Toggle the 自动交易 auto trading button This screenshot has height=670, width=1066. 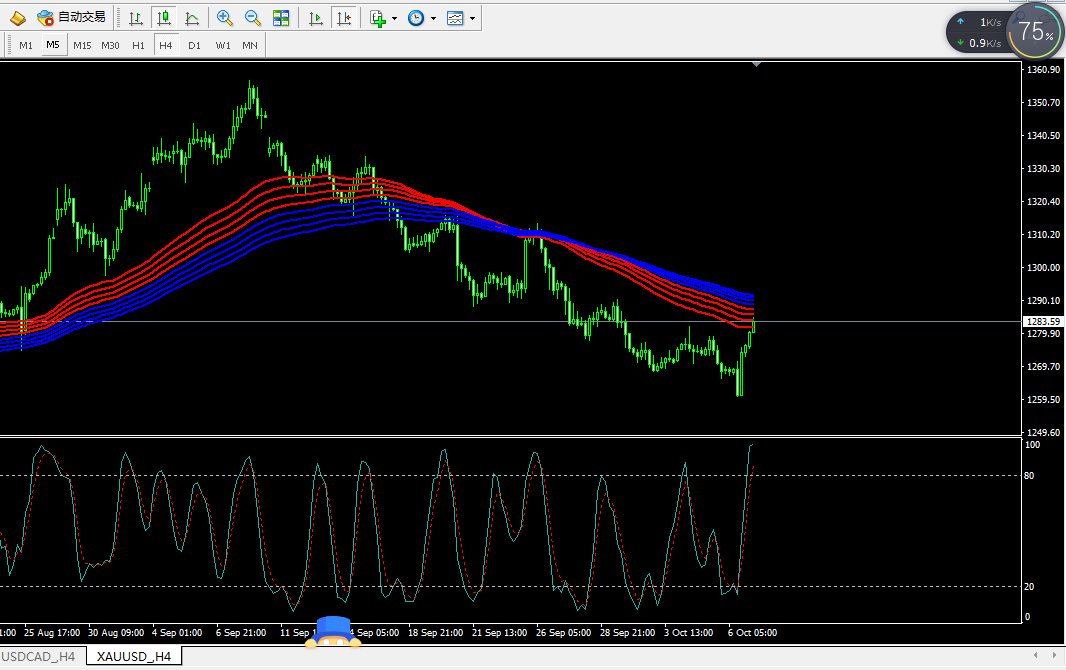click(72, 18)
